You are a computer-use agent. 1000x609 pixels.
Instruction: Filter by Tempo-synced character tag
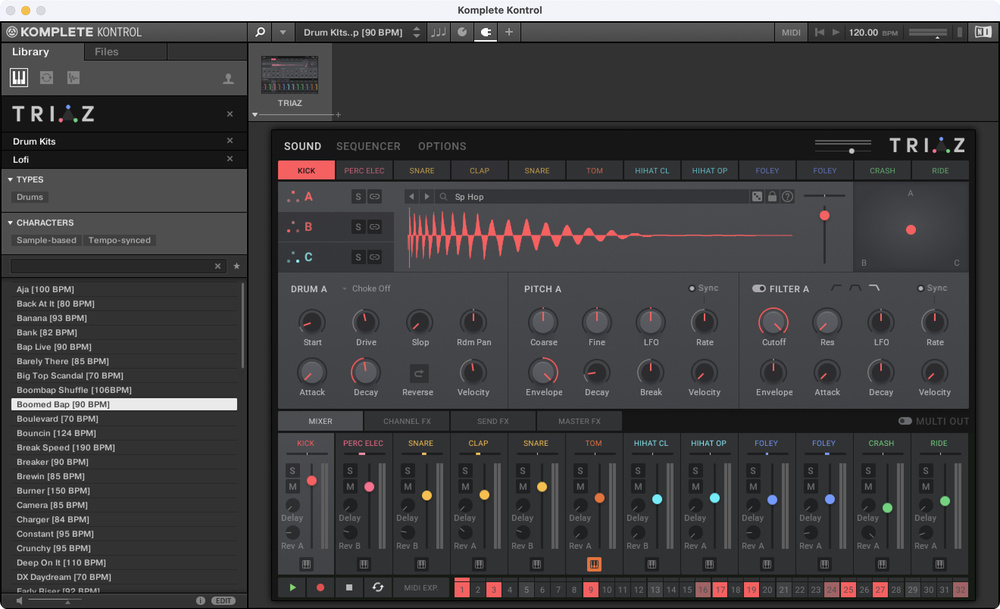[119, 240]
